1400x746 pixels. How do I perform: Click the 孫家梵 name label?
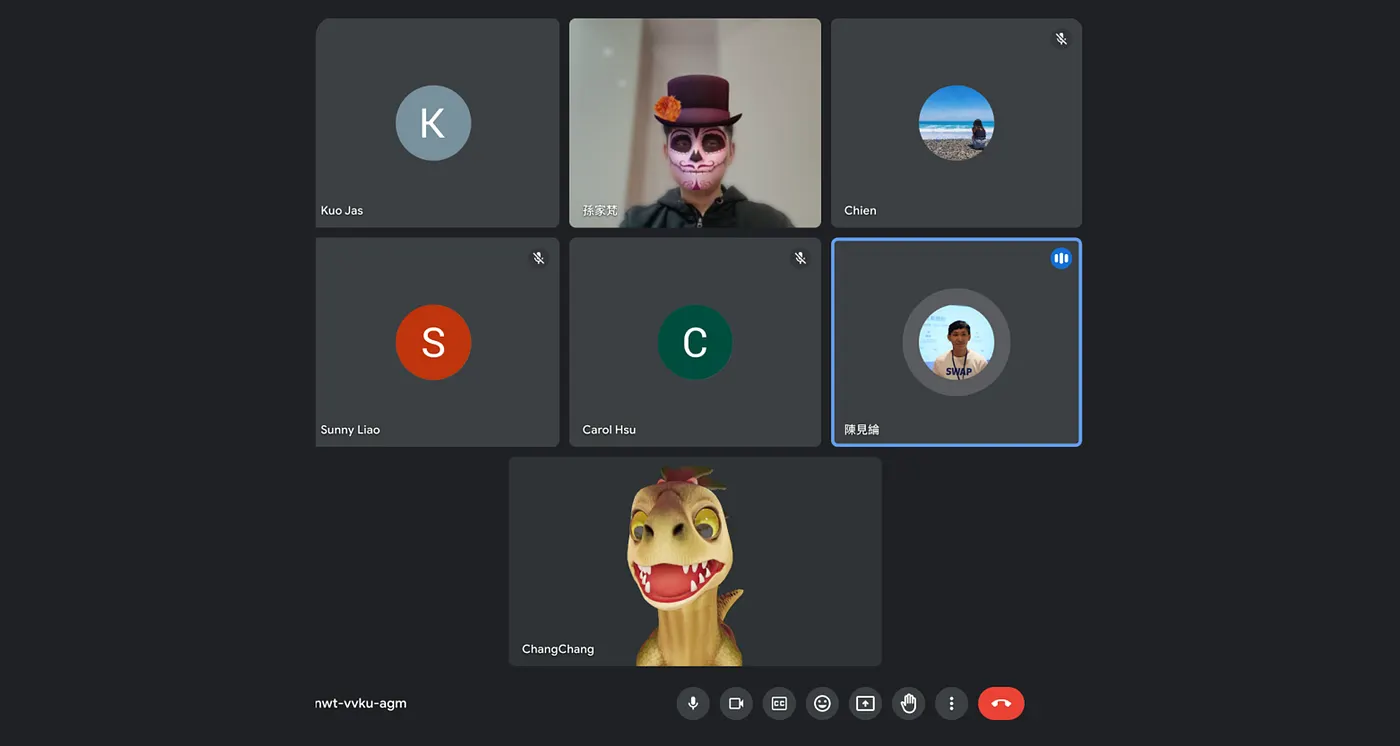600,210
